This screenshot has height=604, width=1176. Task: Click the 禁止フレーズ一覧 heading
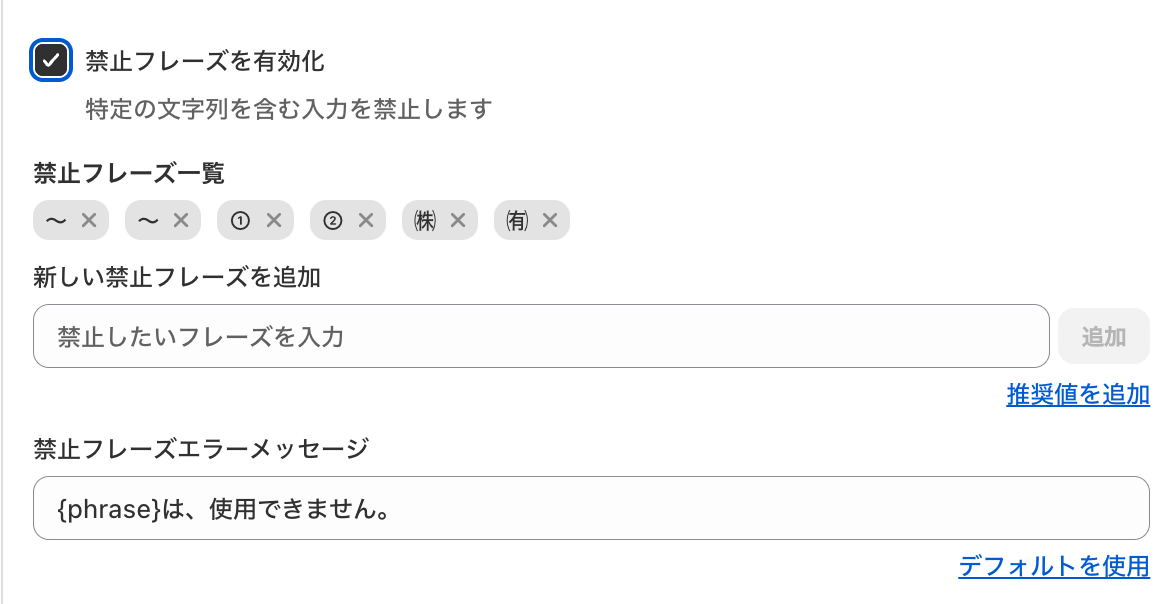129,173
